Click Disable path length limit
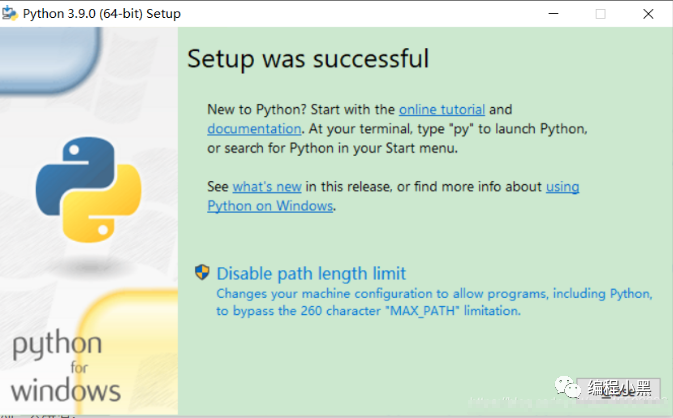The image size is (673, 418). click(311, 273)
